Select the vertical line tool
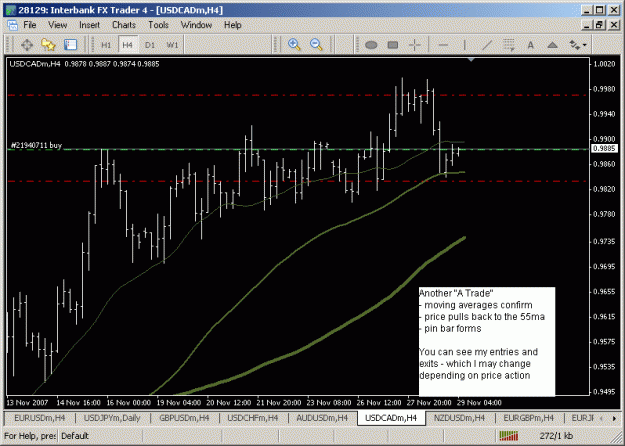 point(465,45)
